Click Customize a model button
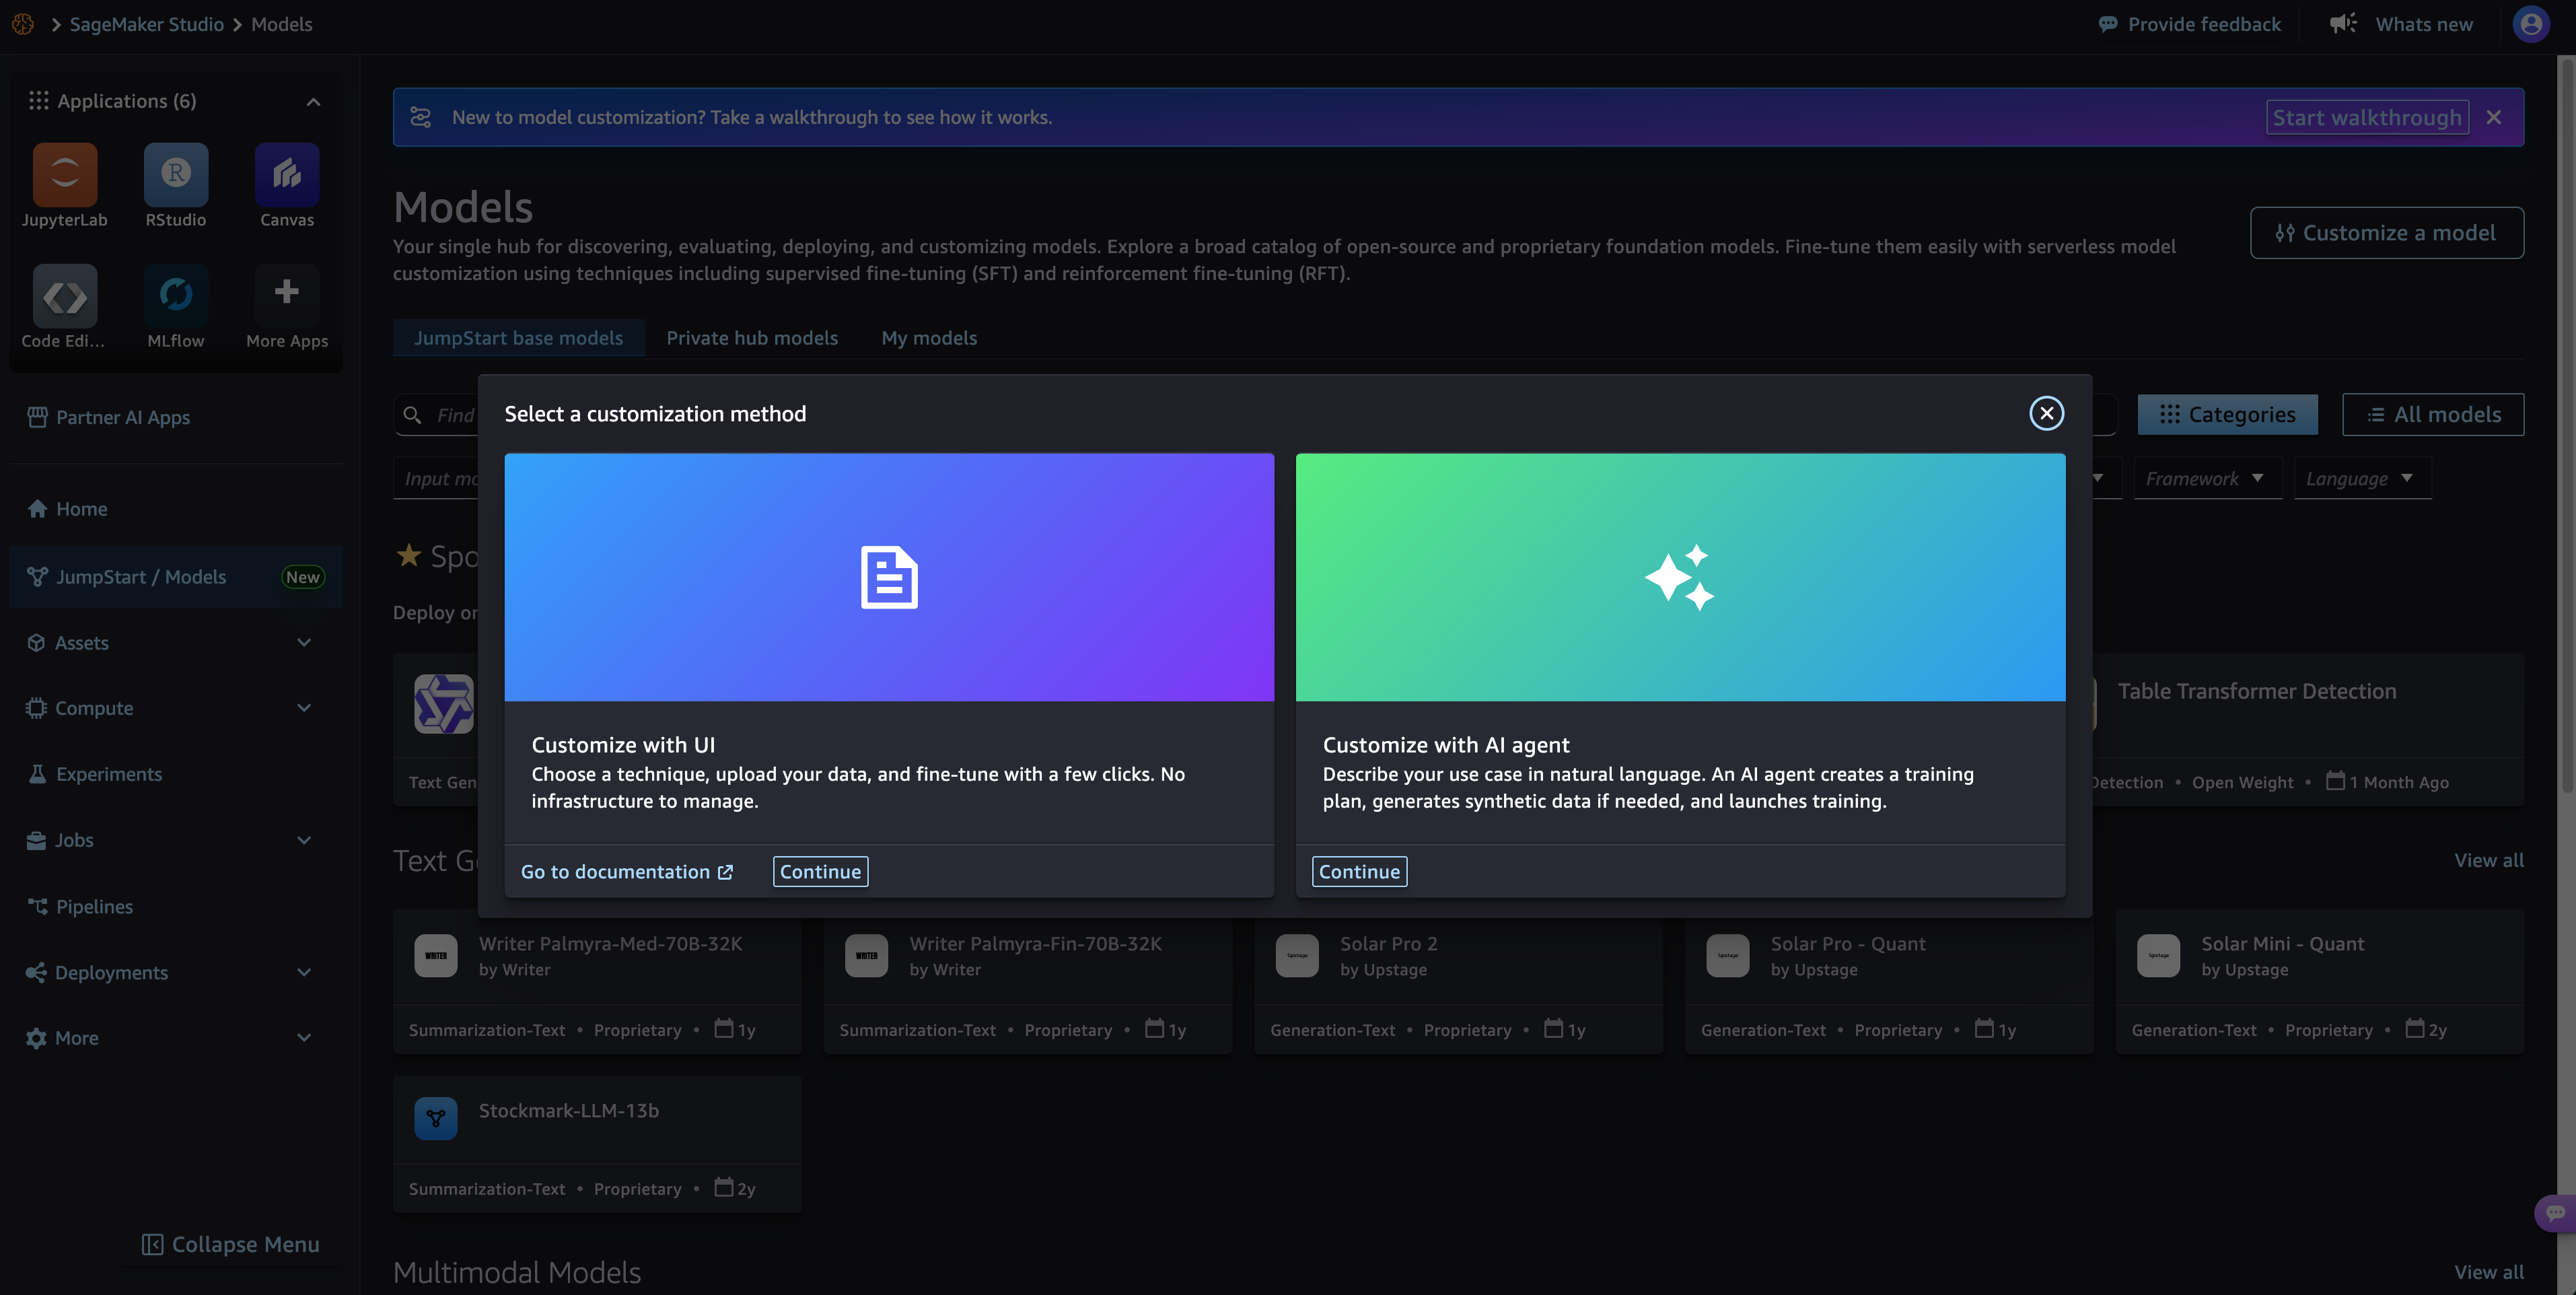 [2386, 232]
